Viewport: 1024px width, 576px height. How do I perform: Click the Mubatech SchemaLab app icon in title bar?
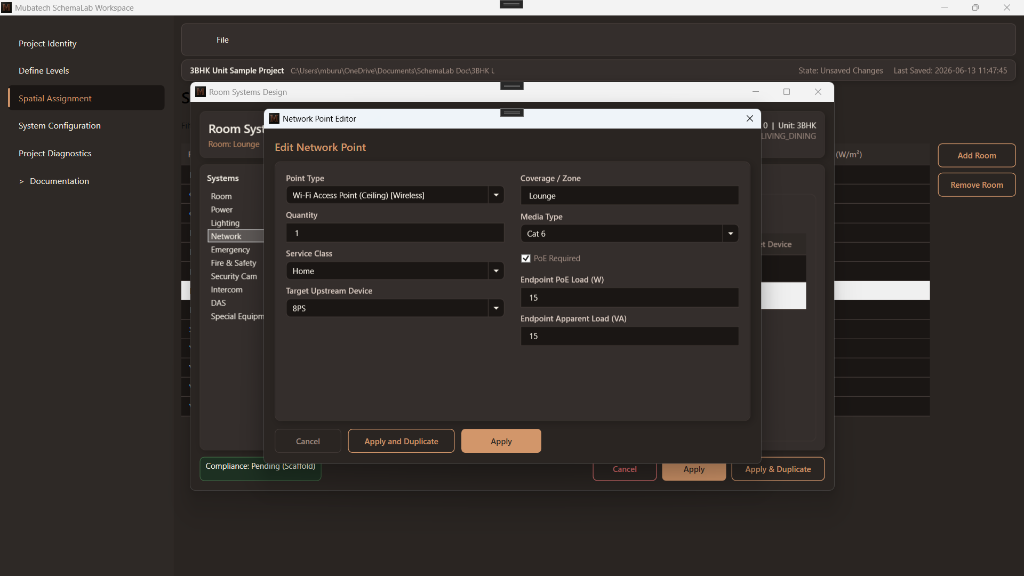point(7,7)
